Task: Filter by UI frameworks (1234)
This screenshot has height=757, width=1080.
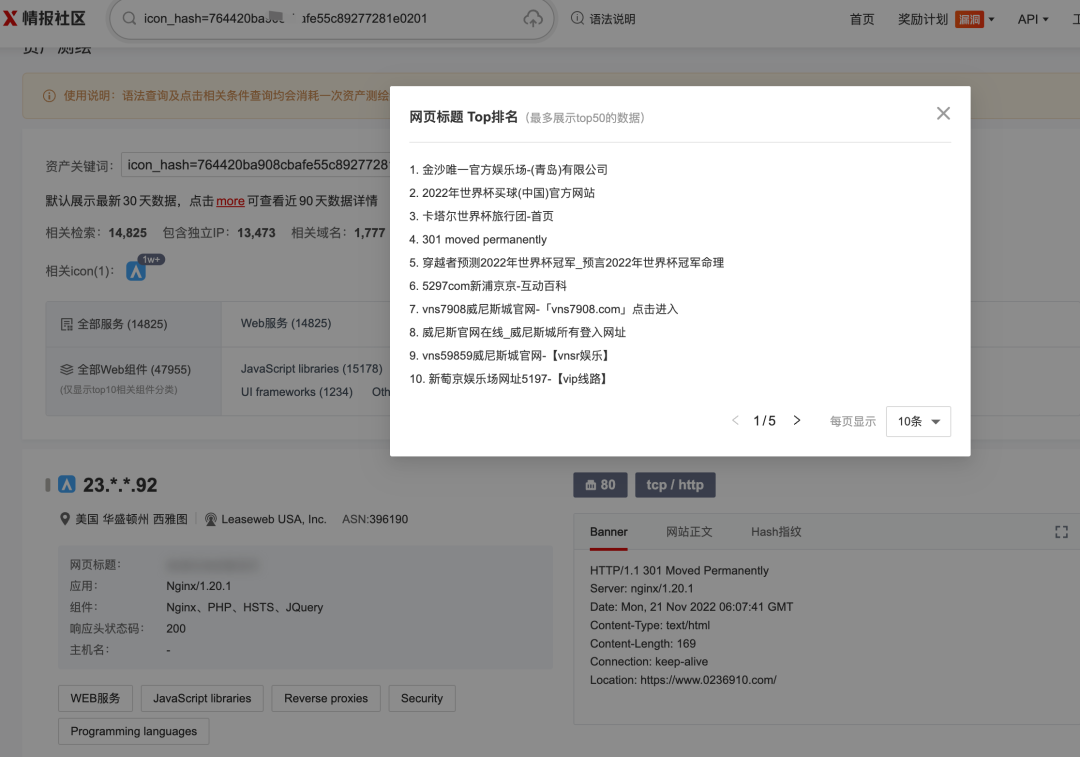Action: [x=296, y=392]
